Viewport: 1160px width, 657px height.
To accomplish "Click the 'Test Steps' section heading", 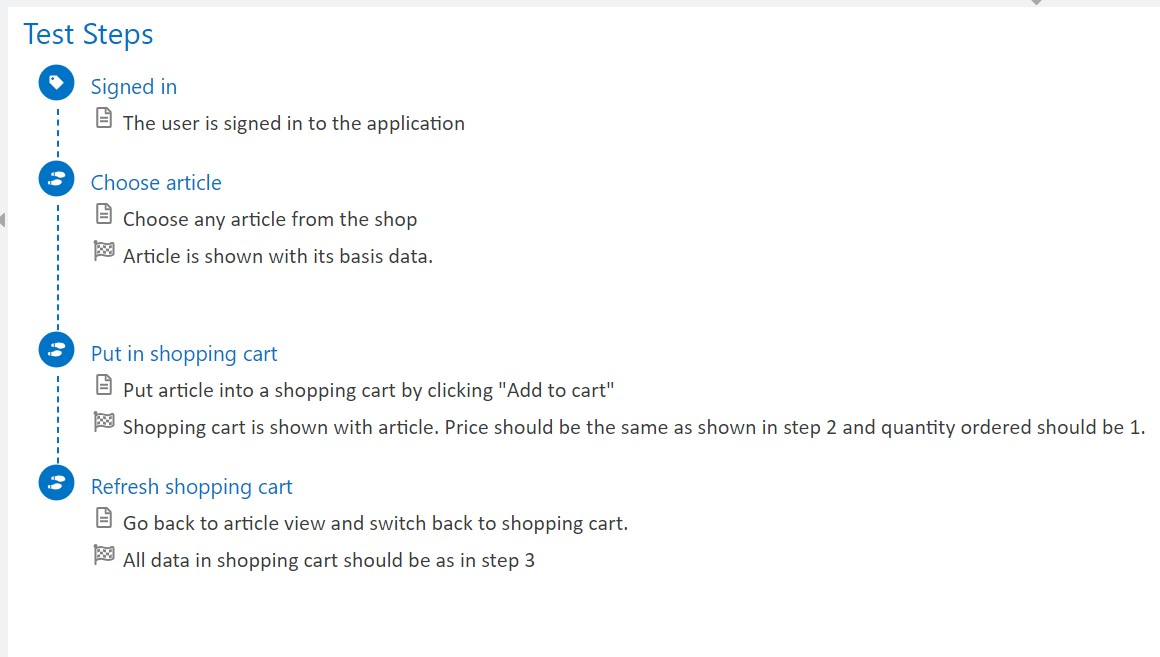I will [x=88, y=34].
